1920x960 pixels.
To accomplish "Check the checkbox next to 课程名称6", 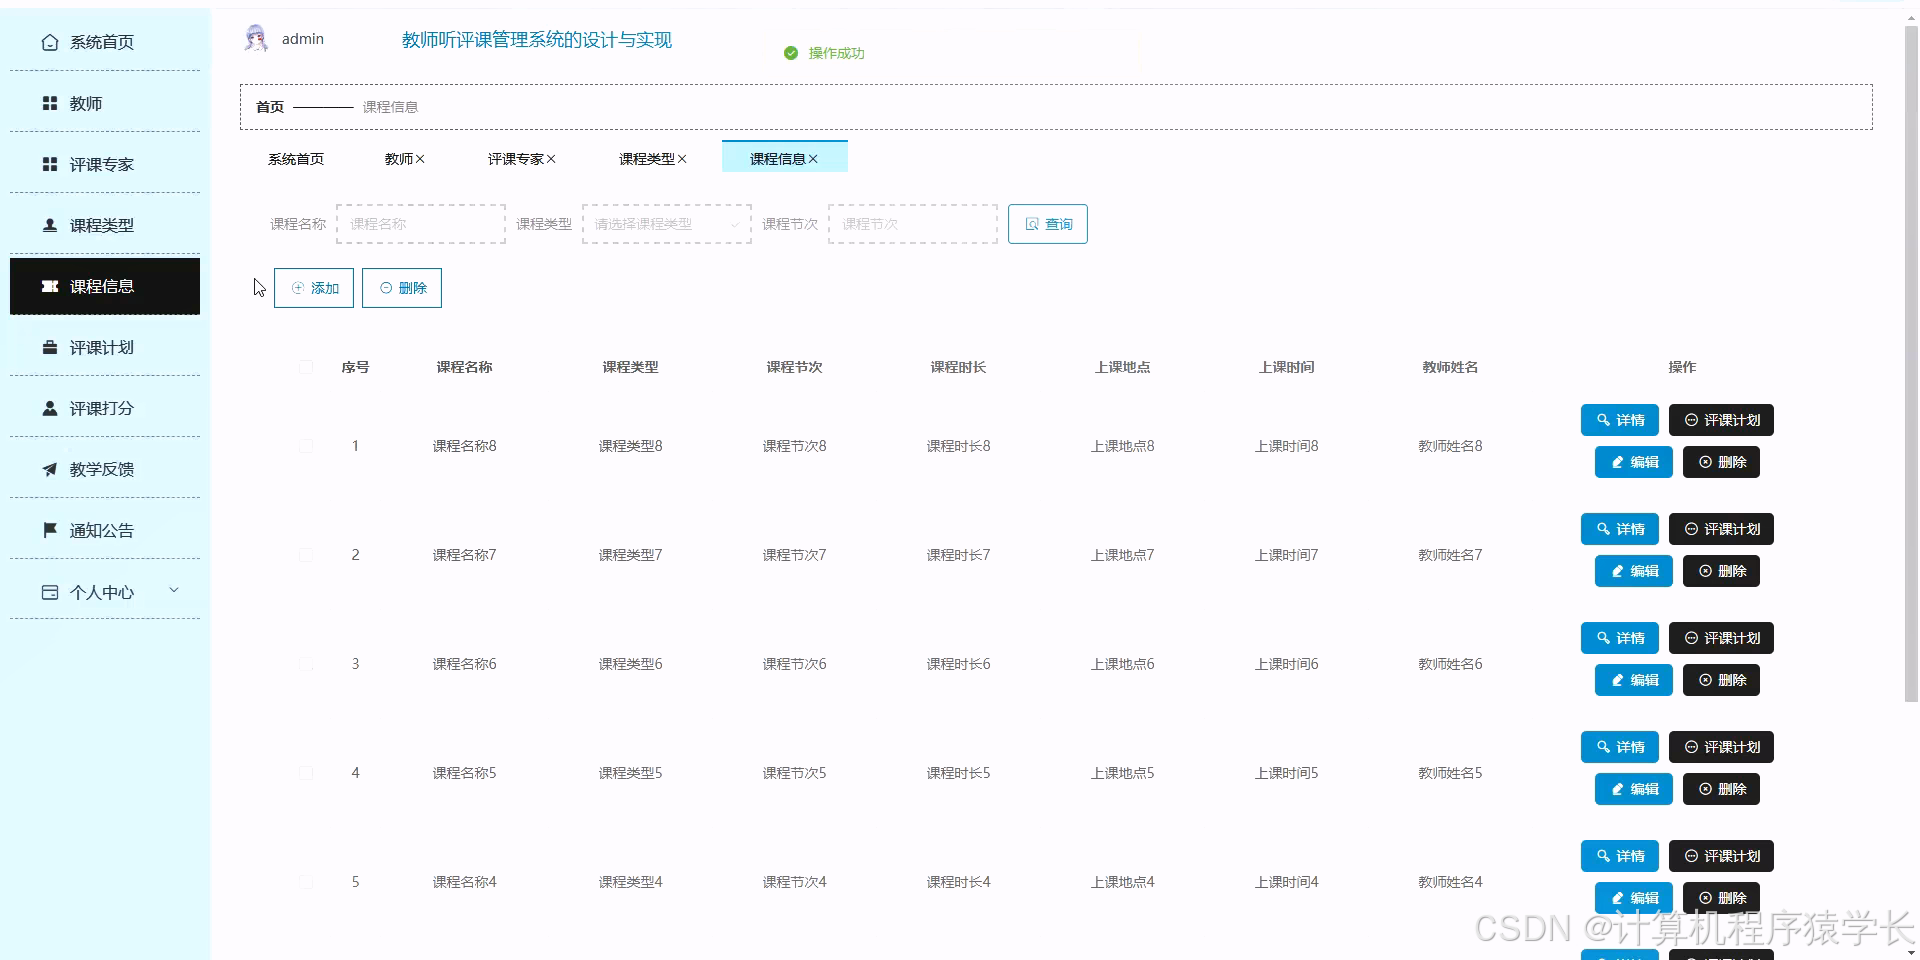I will tap(306, 663).
